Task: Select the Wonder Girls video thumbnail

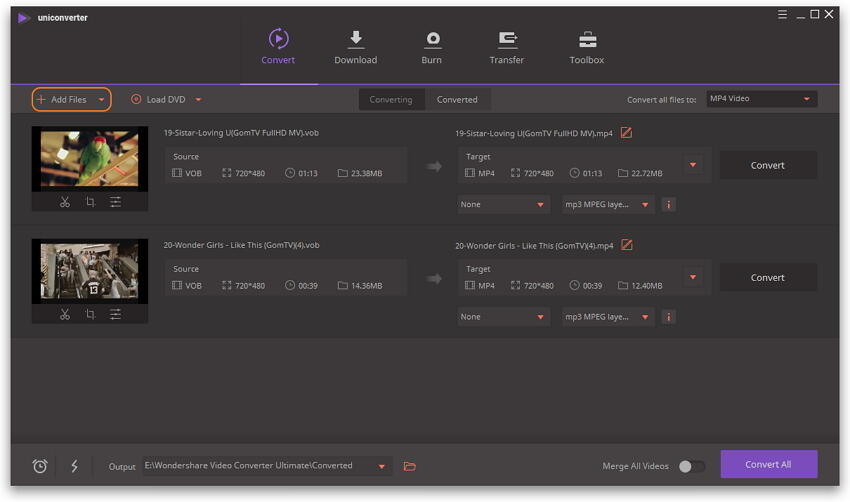Action: tap(89, 271)
